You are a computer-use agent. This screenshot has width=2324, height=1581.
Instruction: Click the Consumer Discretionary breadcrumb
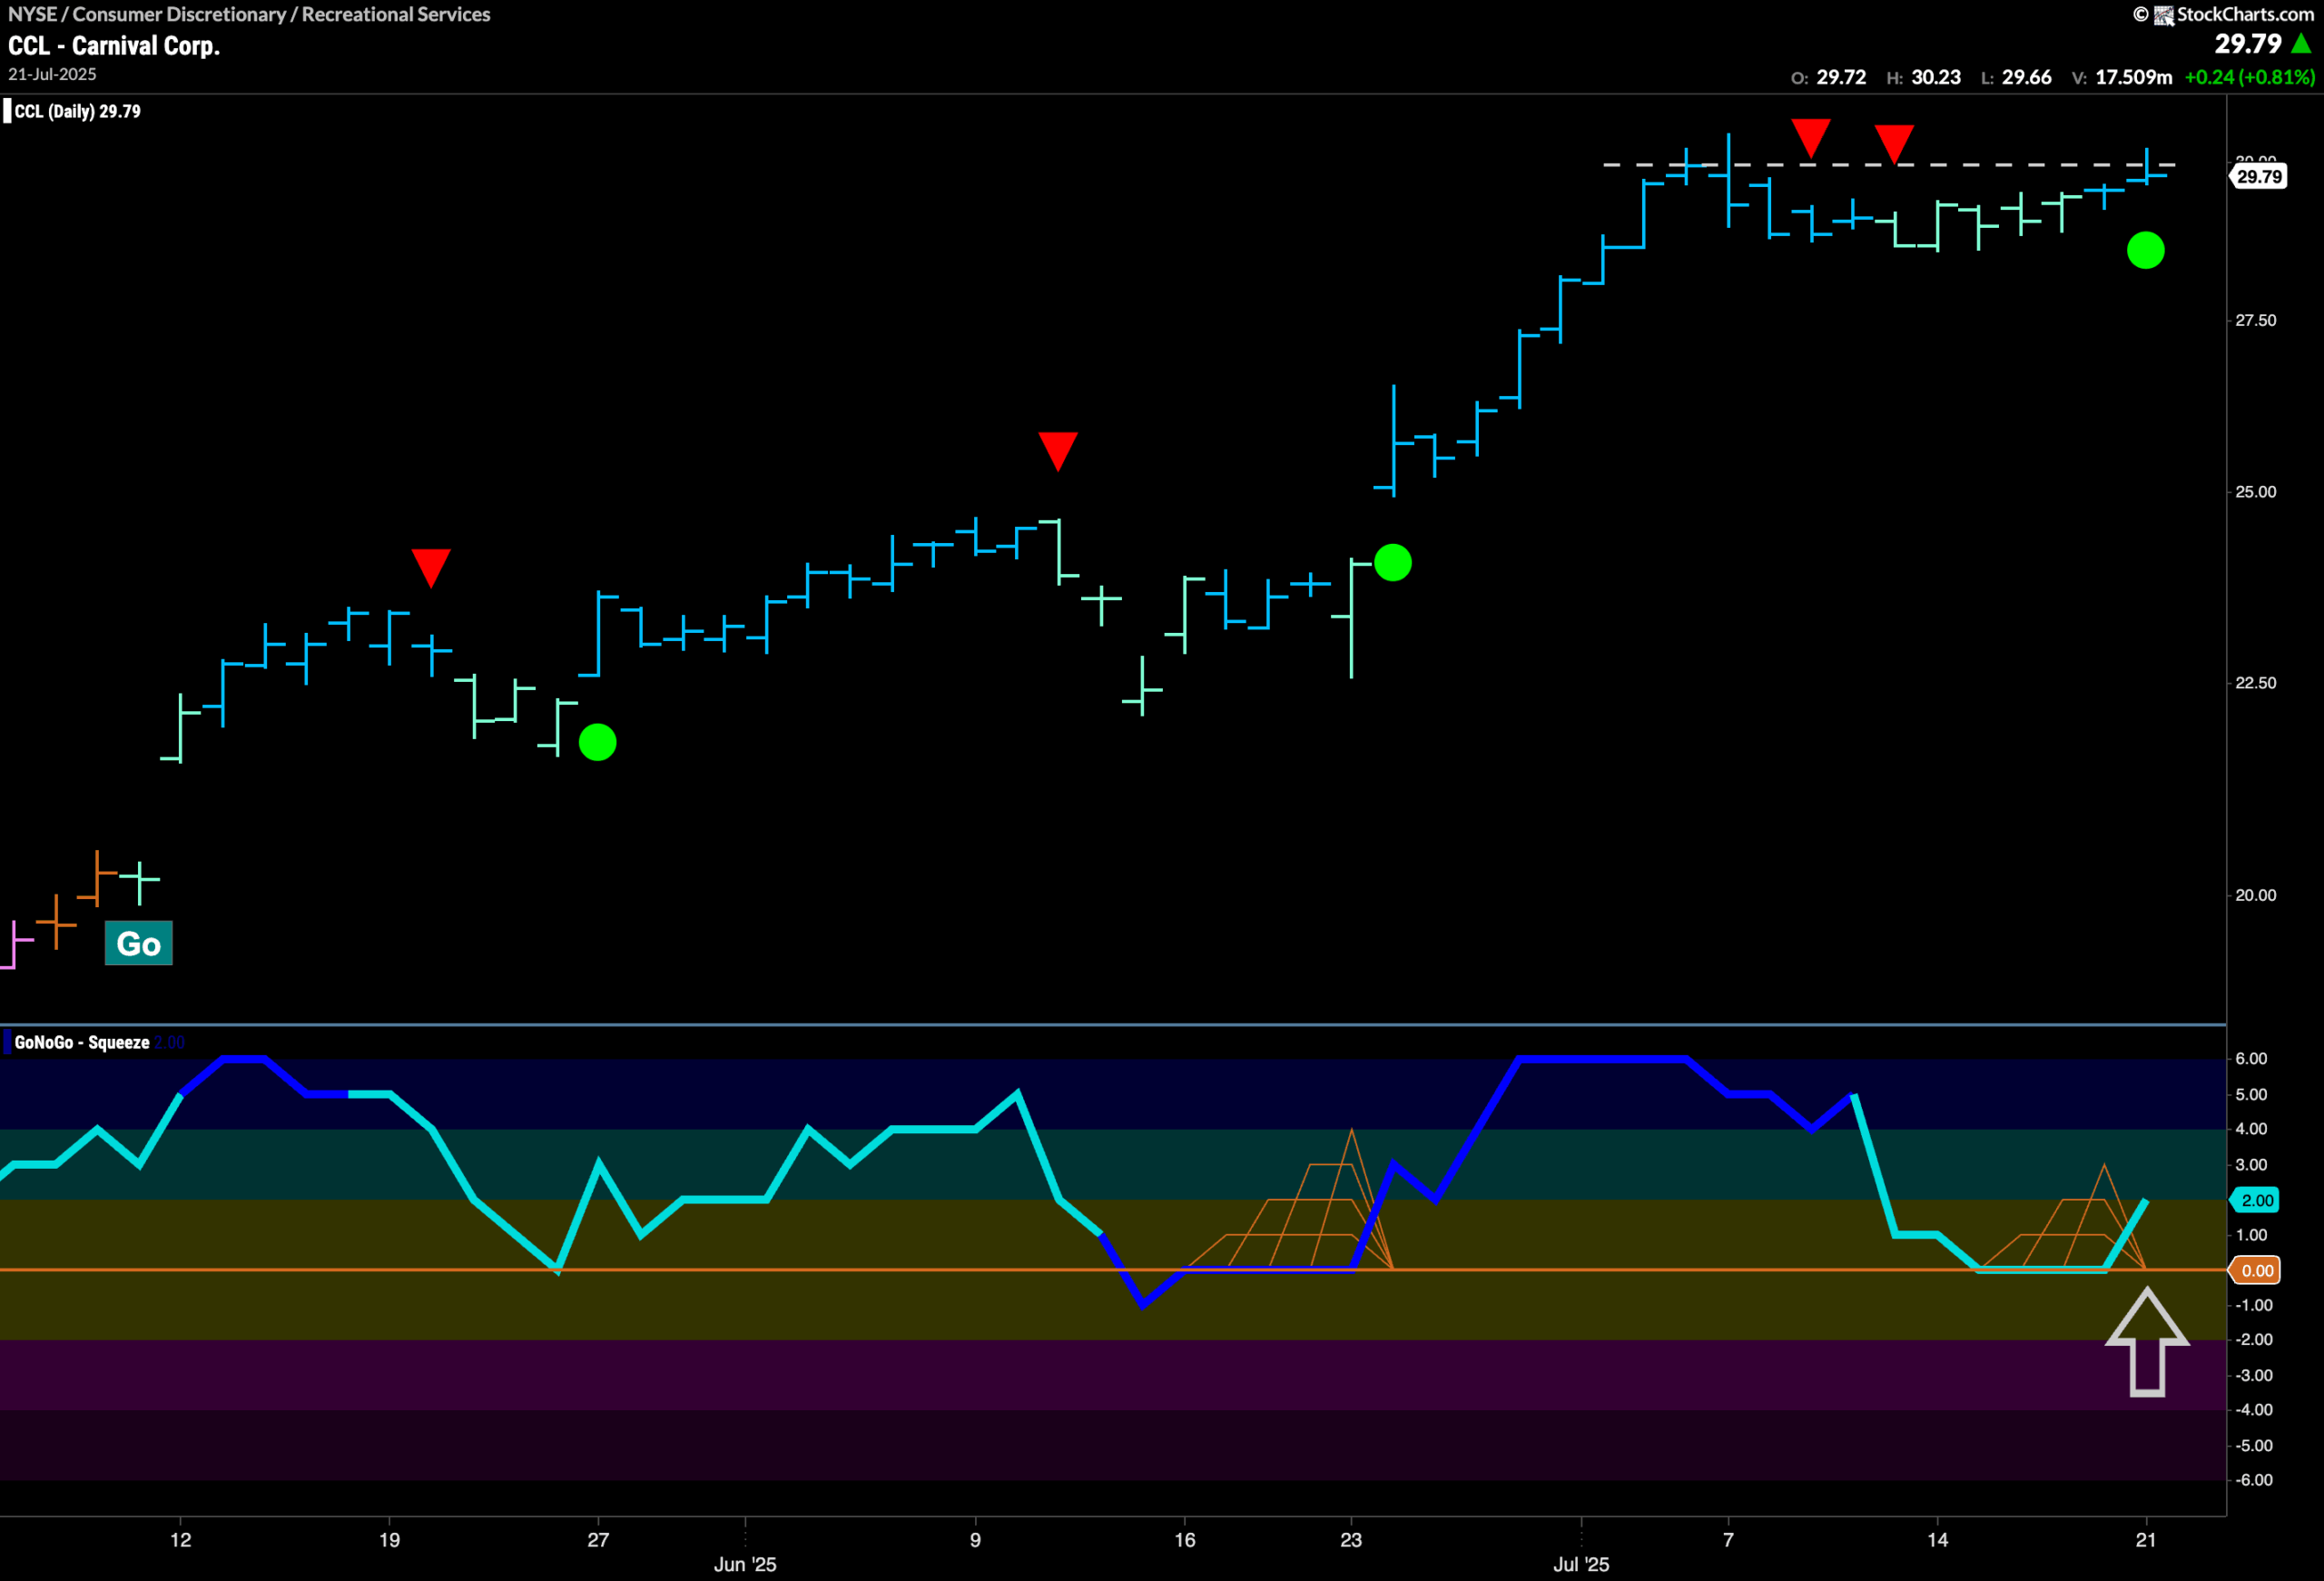click(x=179, y=14)
